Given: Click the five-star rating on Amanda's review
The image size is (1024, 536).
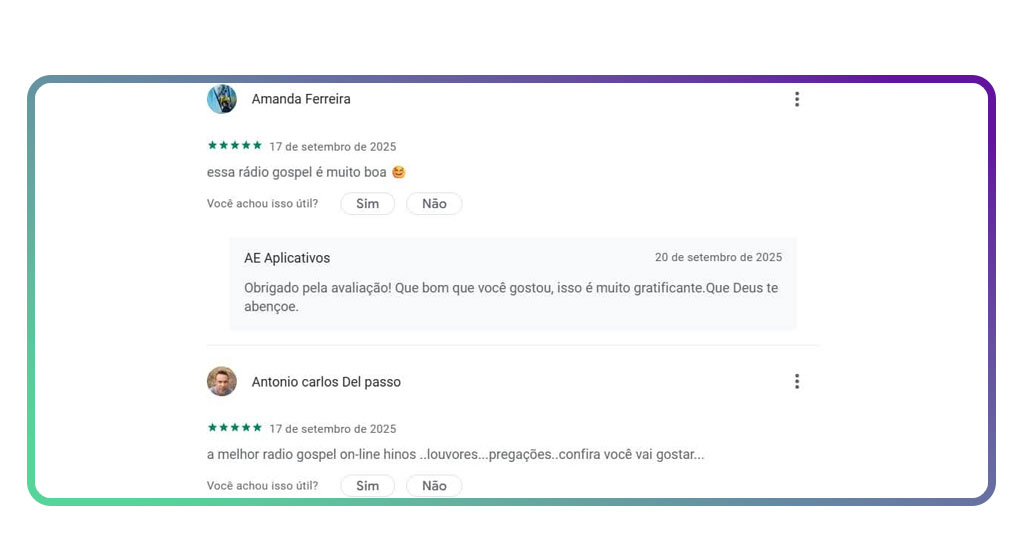Looking at the screenshot, I should click(x=234, y=146).
